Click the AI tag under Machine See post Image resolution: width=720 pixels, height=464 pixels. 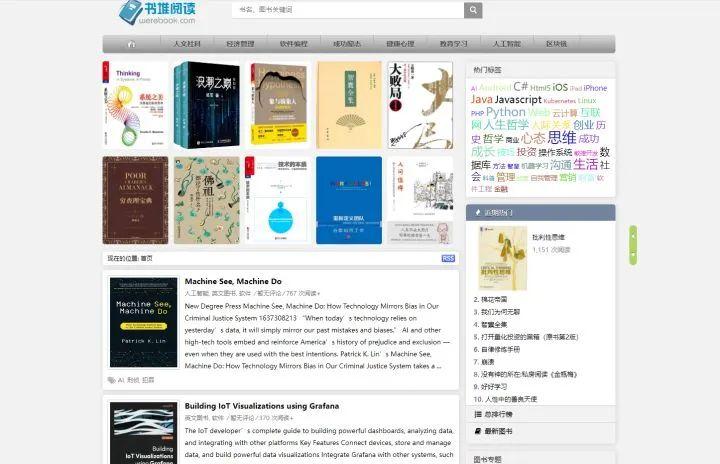click(121, 380)
